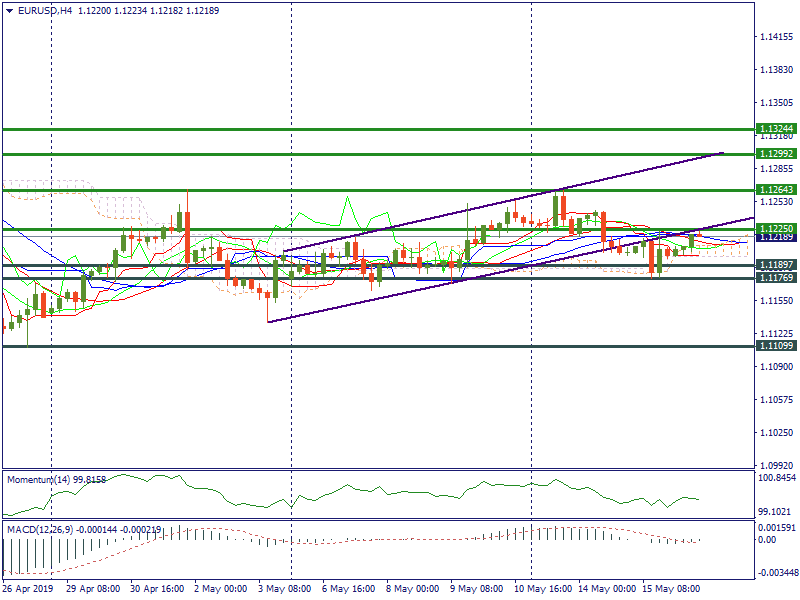Viewport: 800px width, 600px height.
Task: Click the 15 May 08:00 time label
Action: (669, 589)
